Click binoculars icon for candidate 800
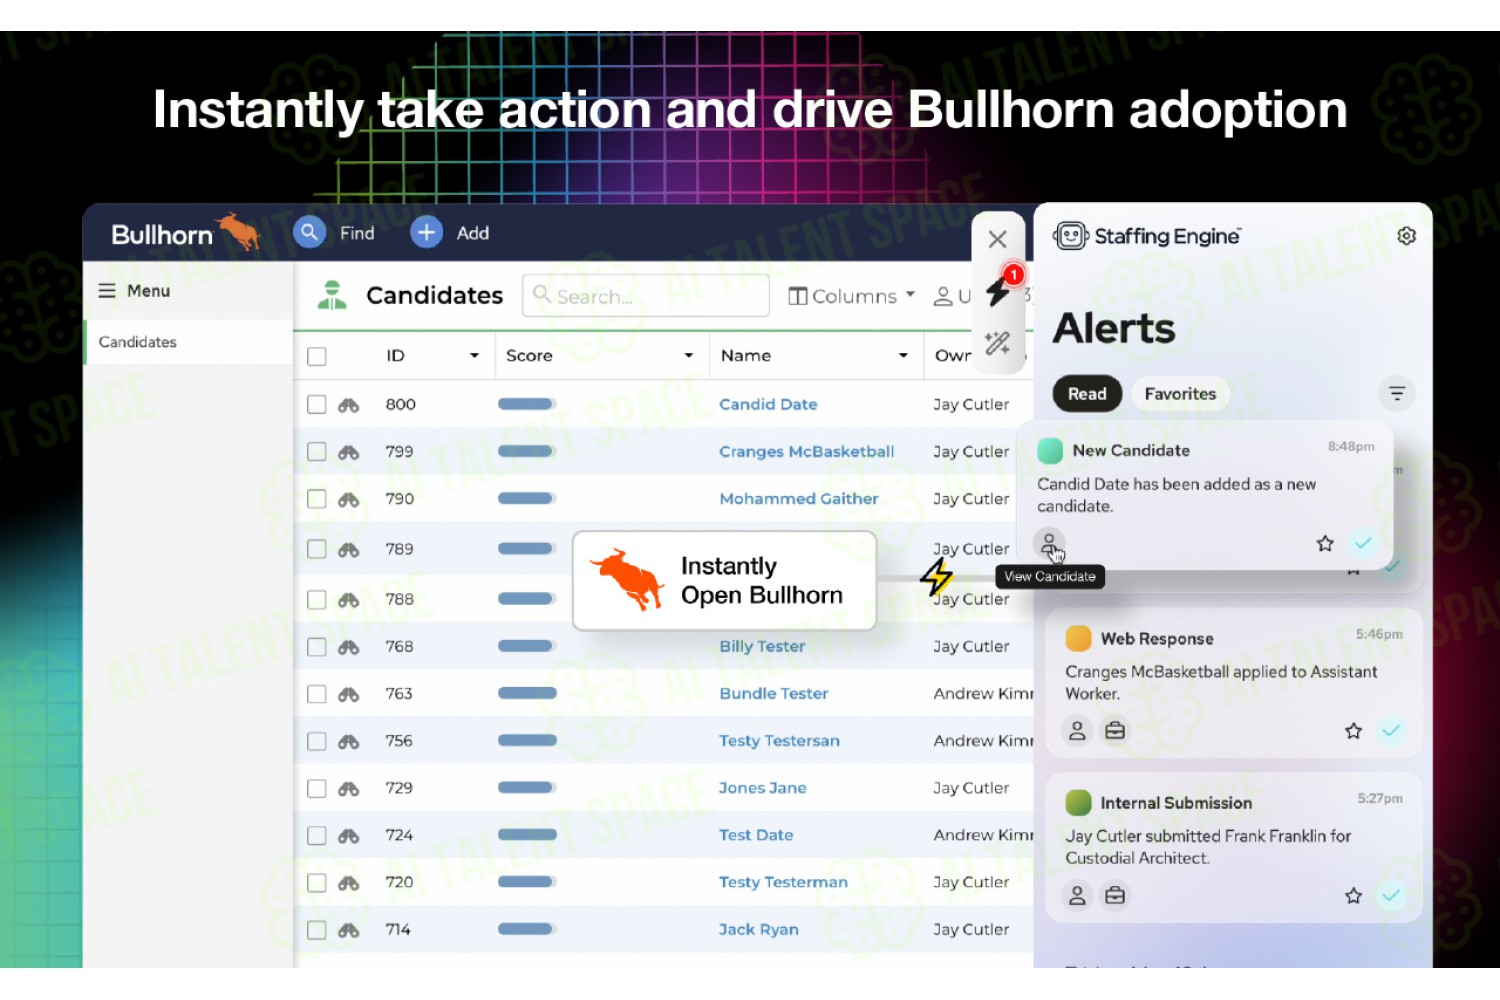This screenshot has width=1500, height=1000. point(348,405)
